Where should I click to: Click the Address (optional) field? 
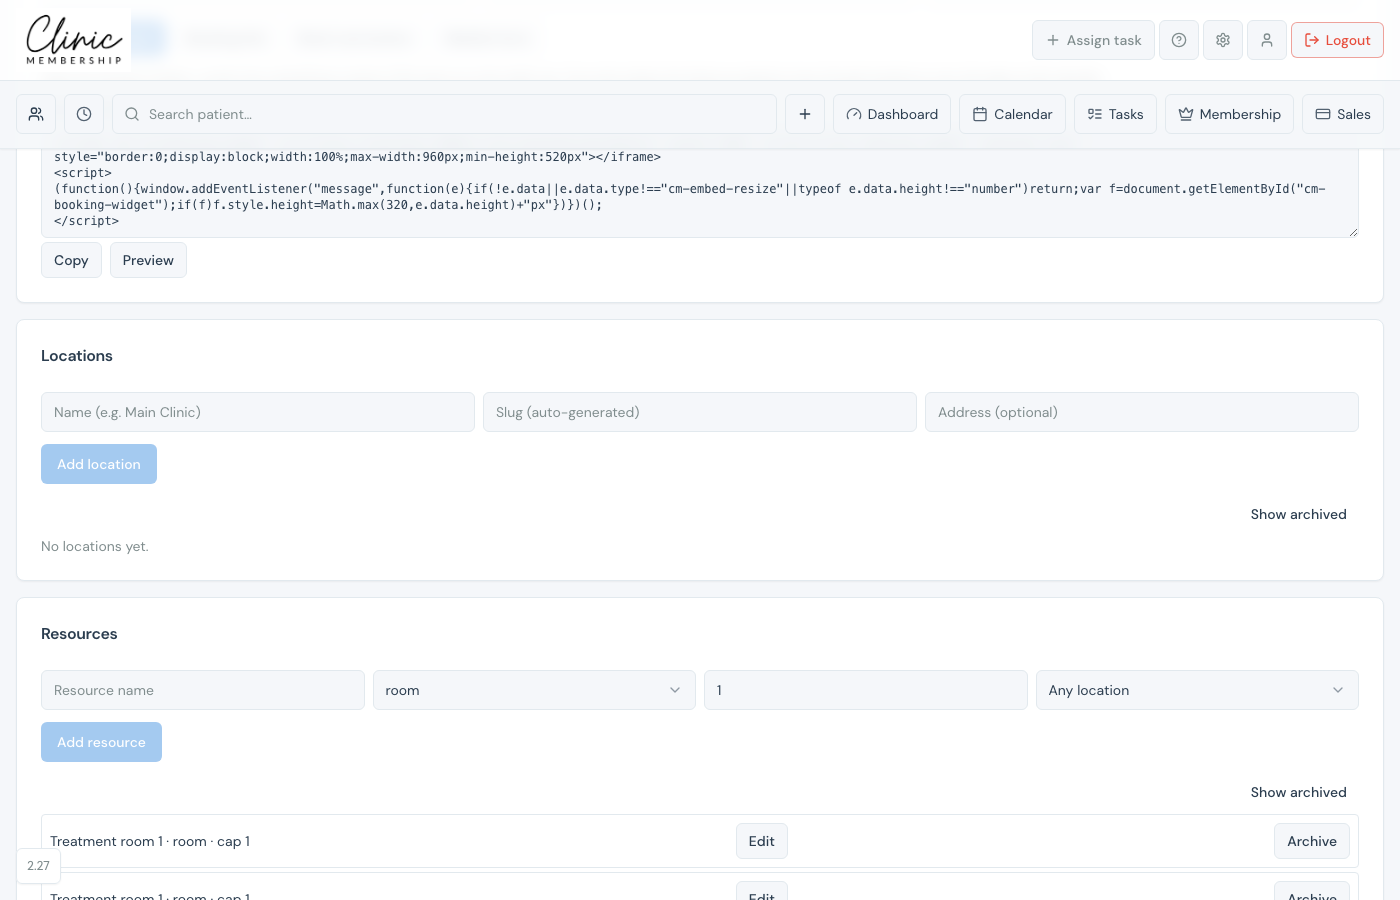click(x=1142, y=412)
